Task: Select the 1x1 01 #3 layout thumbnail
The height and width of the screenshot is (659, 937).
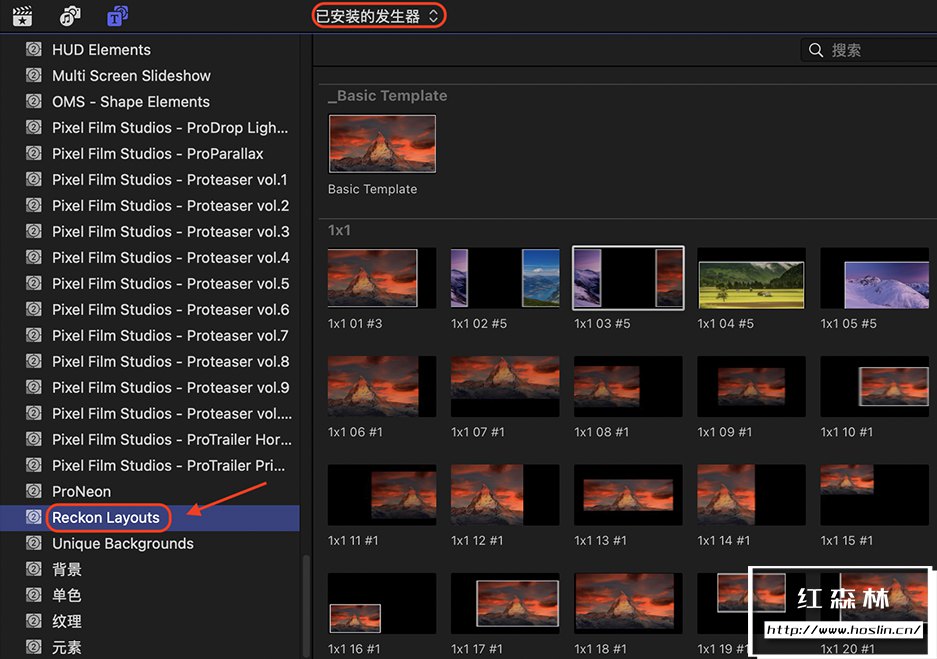Action: point(382,278)
